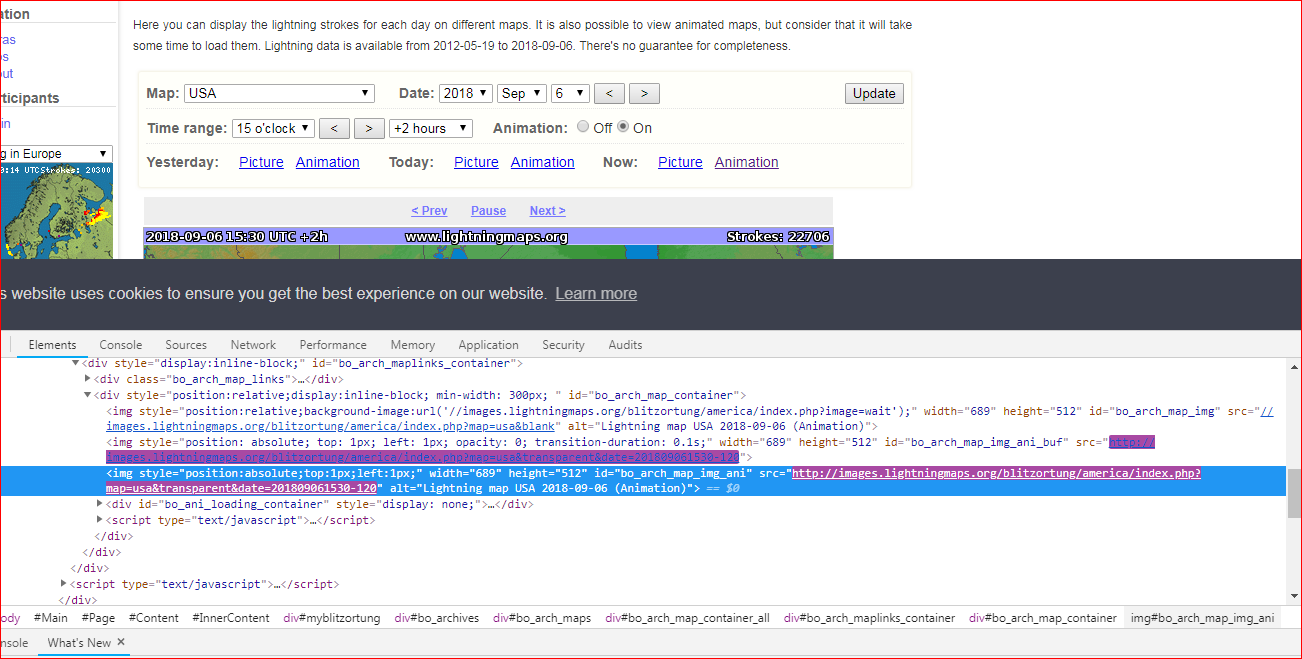Viewport: 1302px width, 659px height.
Task: Collapse the bo_arch_map_container div node
Action: click(x=88, y=395)
